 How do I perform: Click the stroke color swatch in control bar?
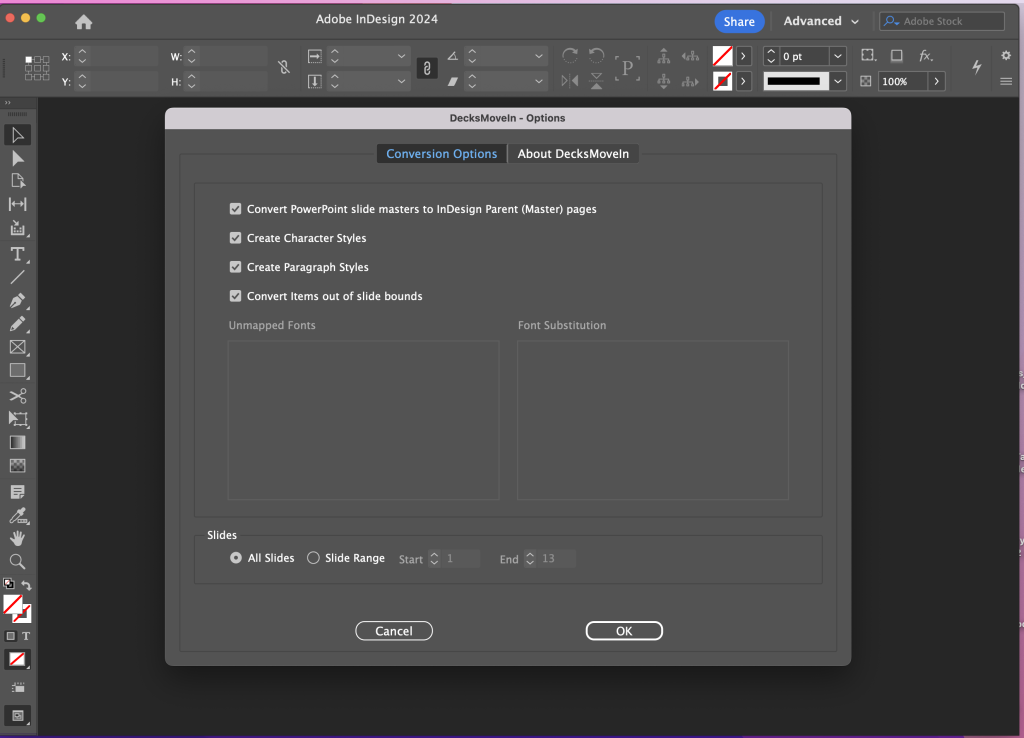pyautogui.click(x=722, y=82)
